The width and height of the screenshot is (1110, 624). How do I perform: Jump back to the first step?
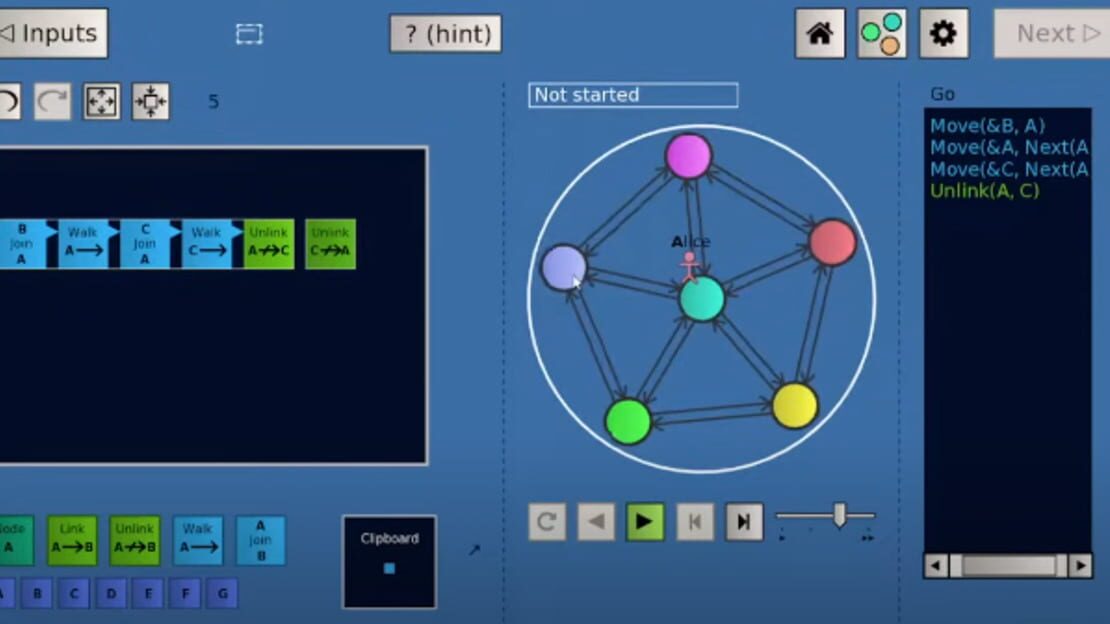click(694, 522)
